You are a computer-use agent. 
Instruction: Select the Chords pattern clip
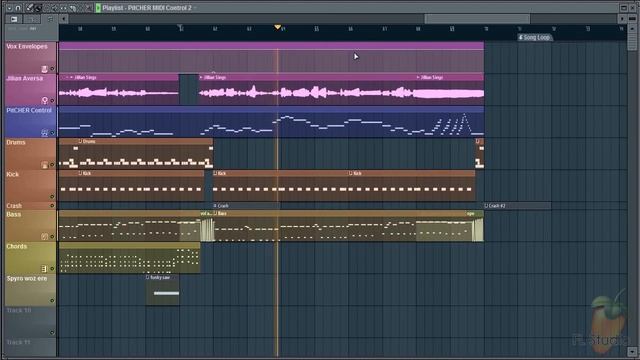click(x=129, y=258)
